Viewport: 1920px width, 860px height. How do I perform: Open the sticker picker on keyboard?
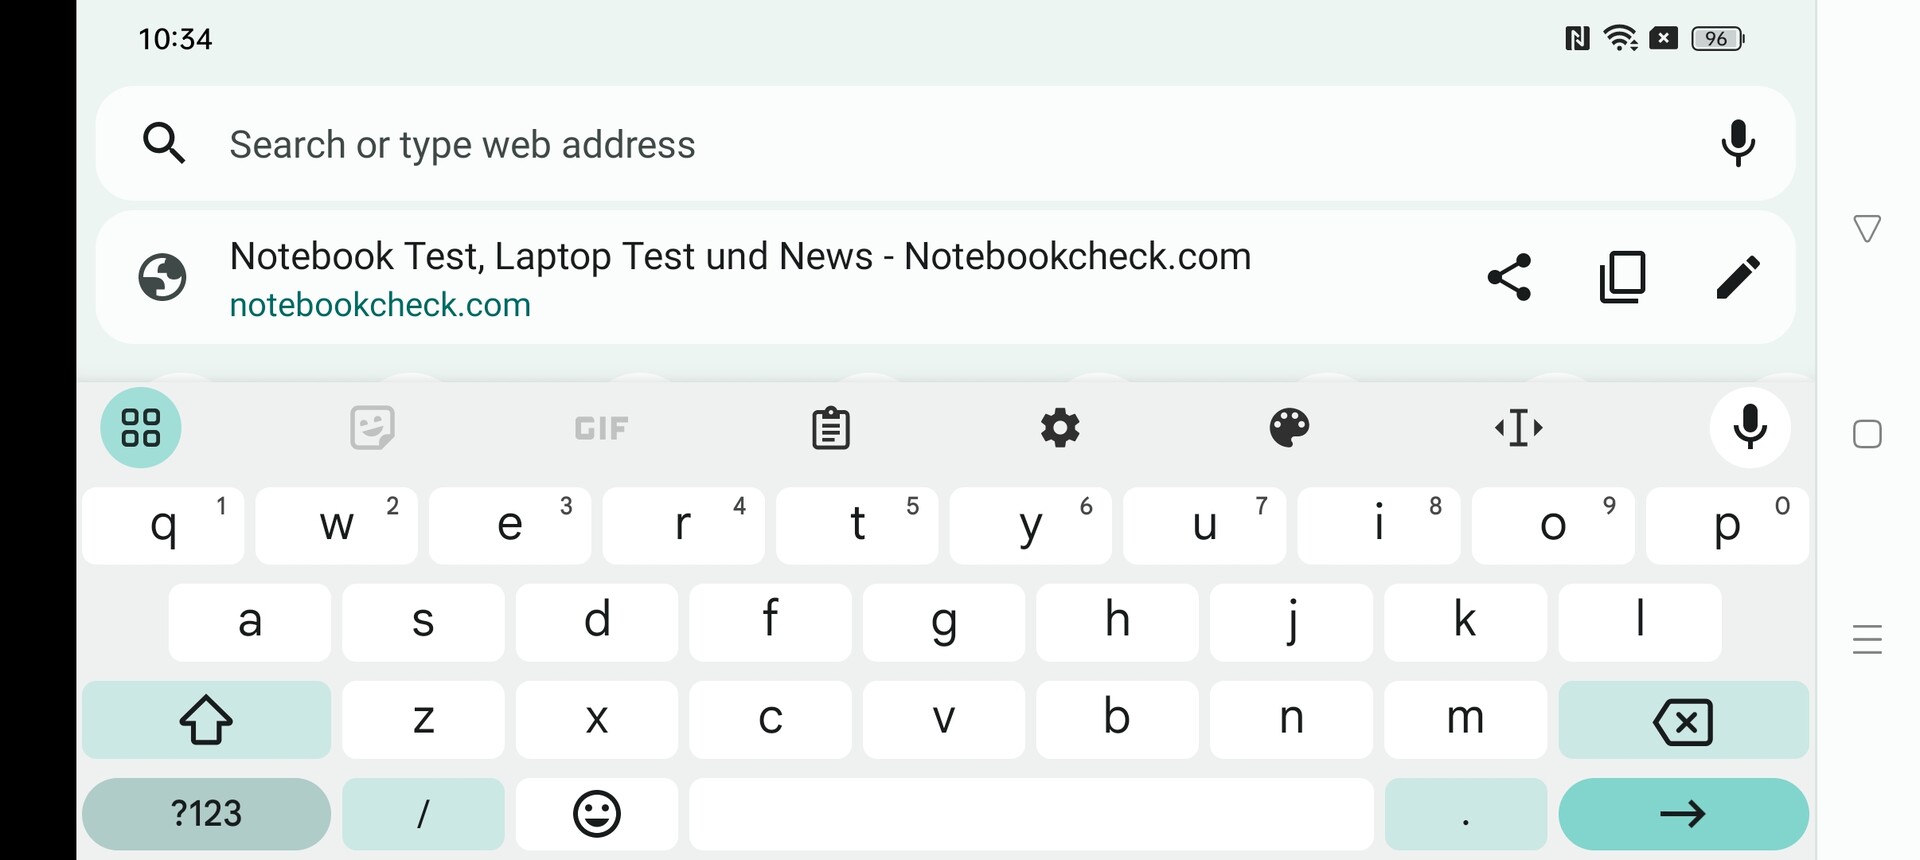click(x=372, y=428)
